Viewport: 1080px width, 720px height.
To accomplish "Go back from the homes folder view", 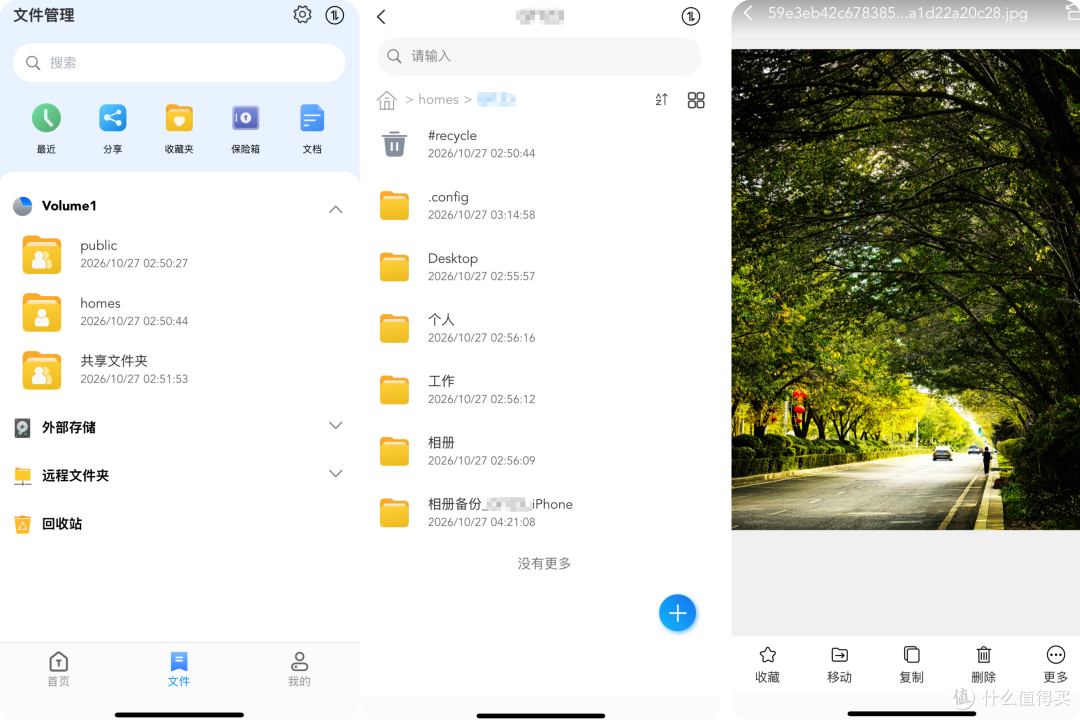I will 382,17.
